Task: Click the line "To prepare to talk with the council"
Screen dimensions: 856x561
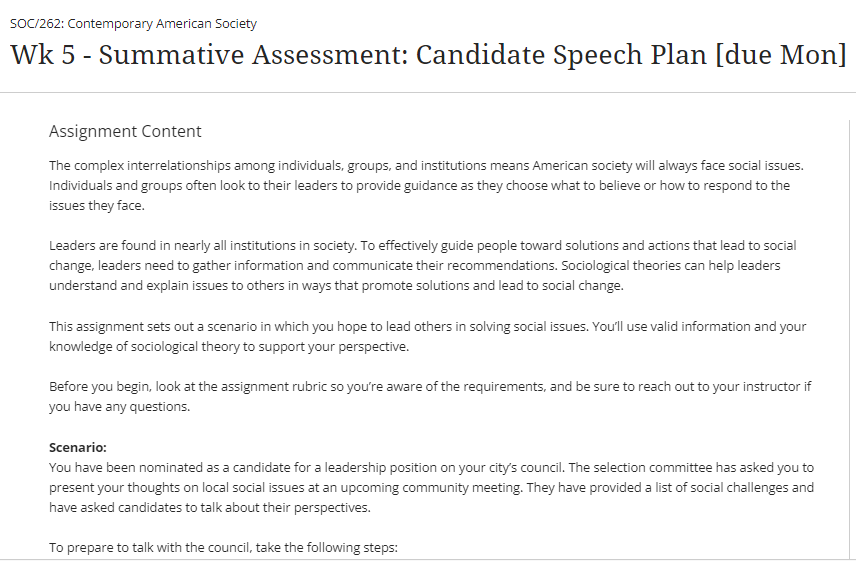Action: (x=223, y=547)
